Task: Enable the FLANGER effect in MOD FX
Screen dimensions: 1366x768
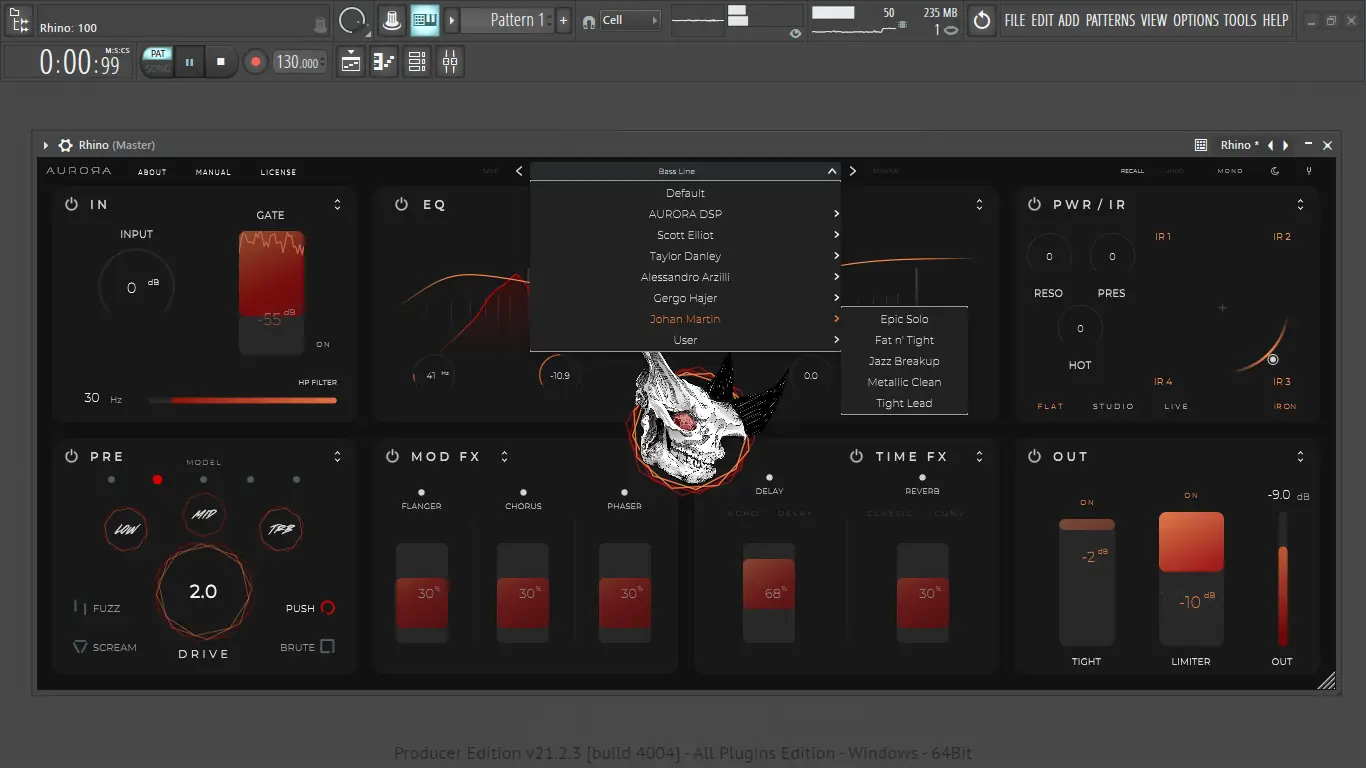Action: (x=421, y=492)
